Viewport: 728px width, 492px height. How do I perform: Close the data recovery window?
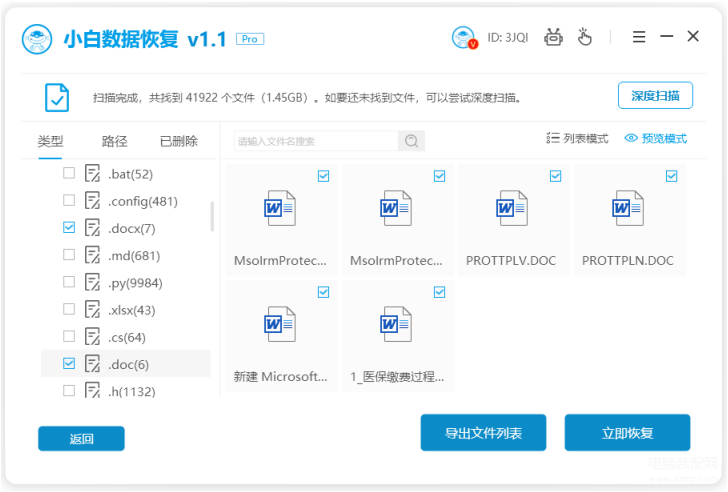click(693, 36)
